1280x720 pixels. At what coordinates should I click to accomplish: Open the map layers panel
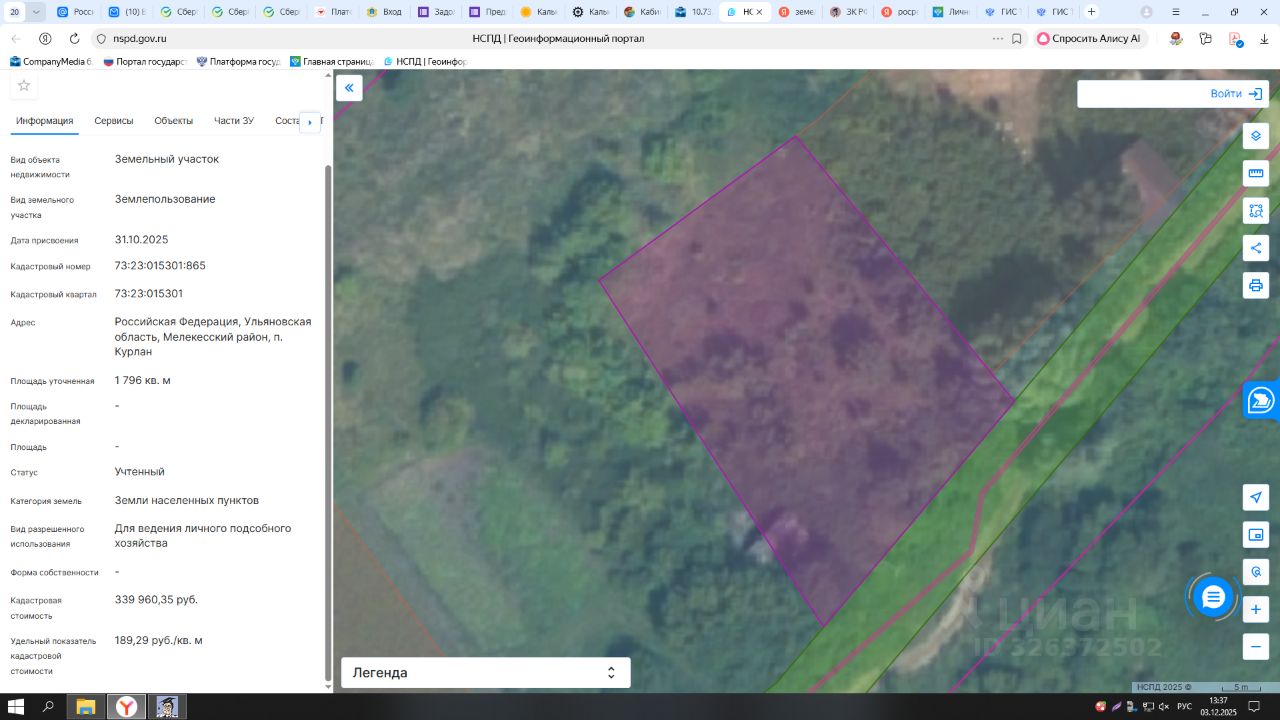[x=1256, y=136]
